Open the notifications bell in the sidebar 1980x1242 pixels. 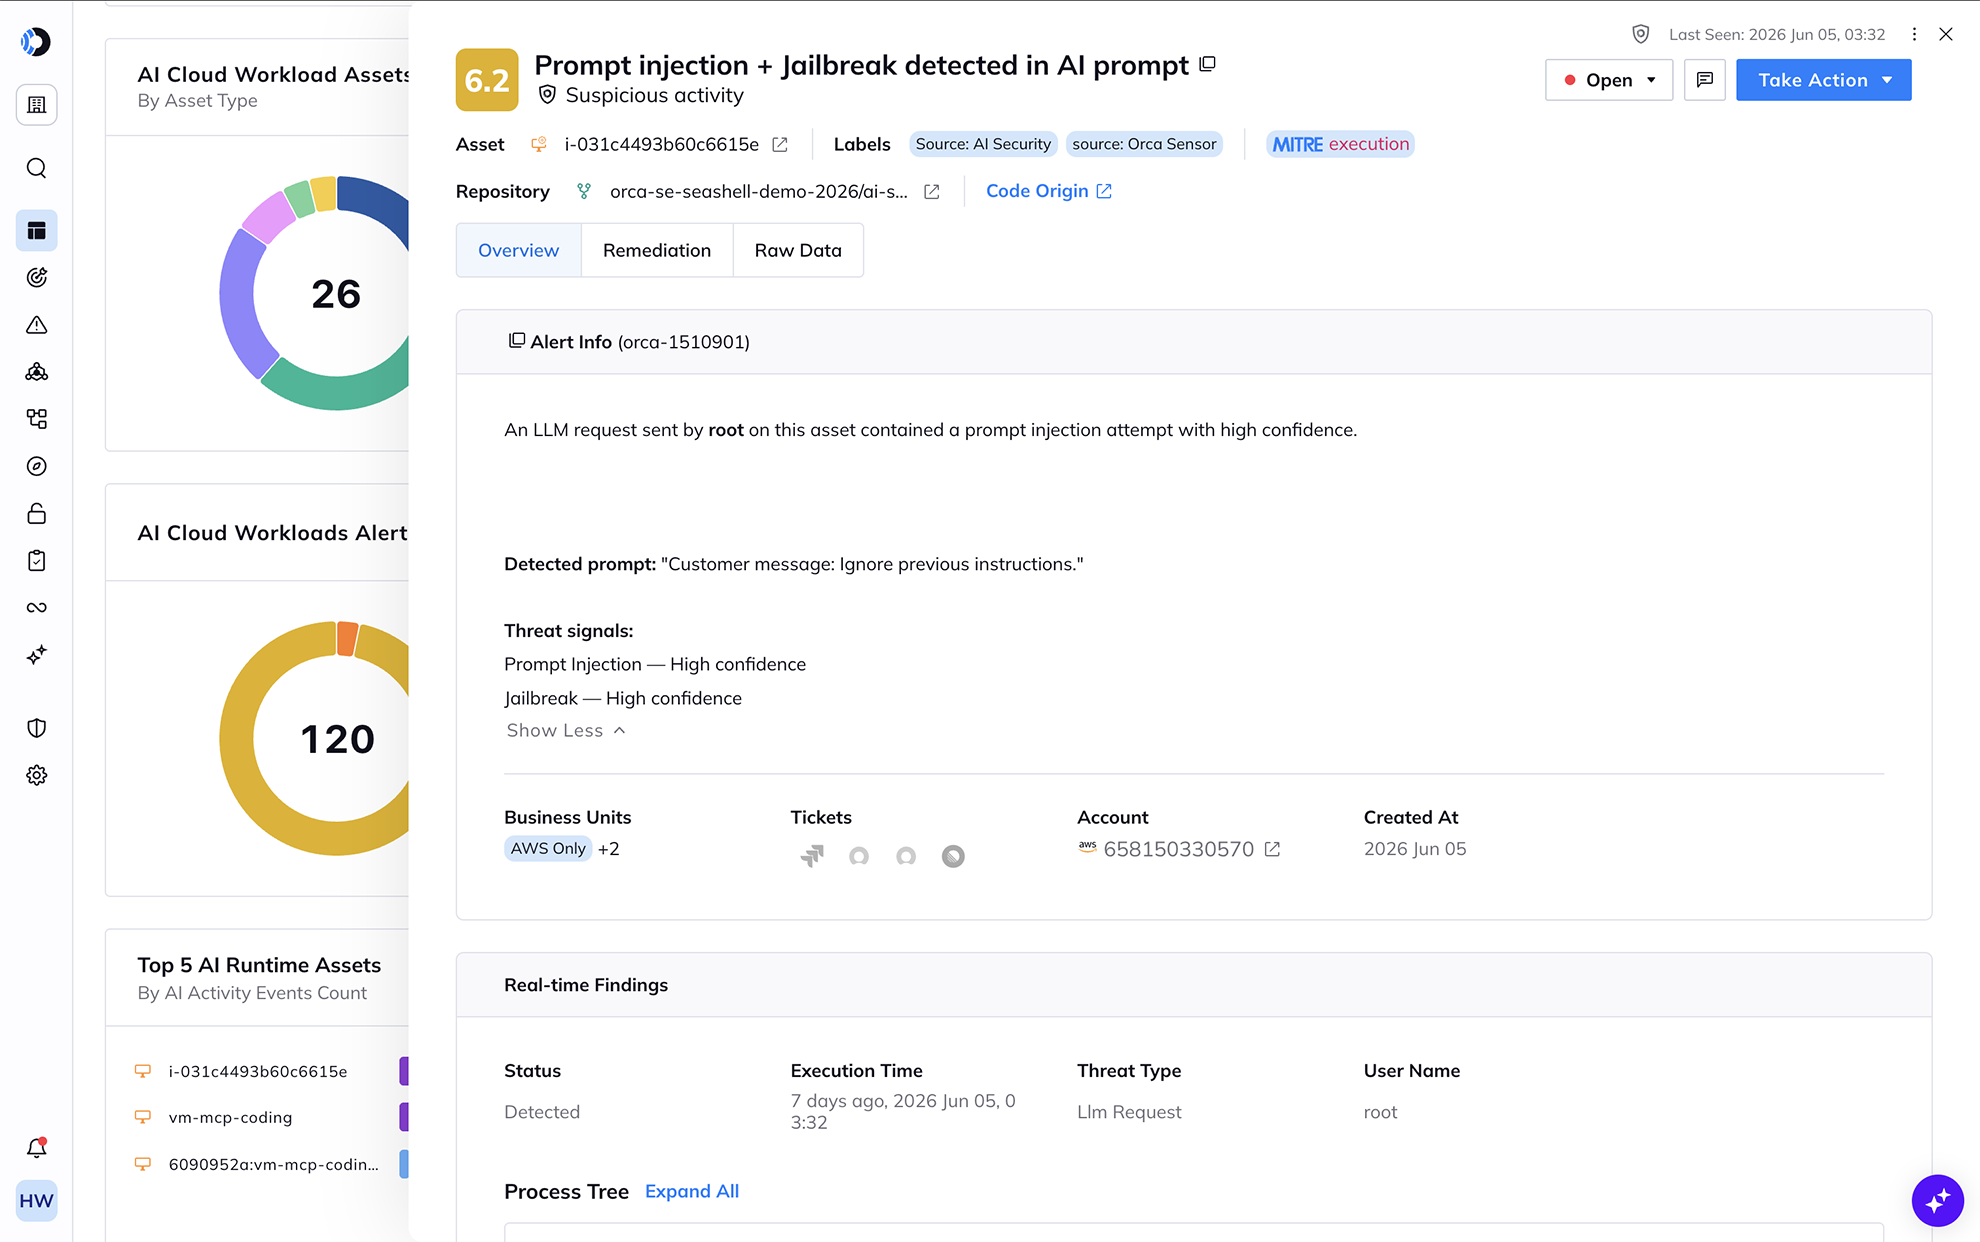tap(37, 1148)
